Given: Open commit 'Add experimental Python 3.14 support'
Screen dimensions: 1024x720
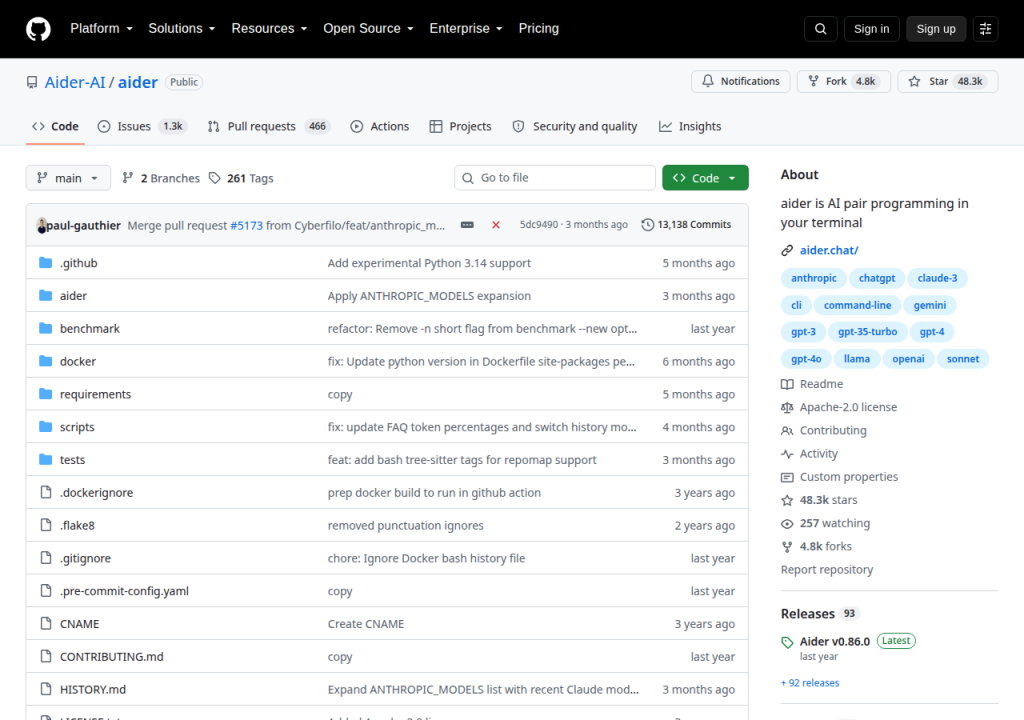Looking at the screenshot, I should point(429,263).
